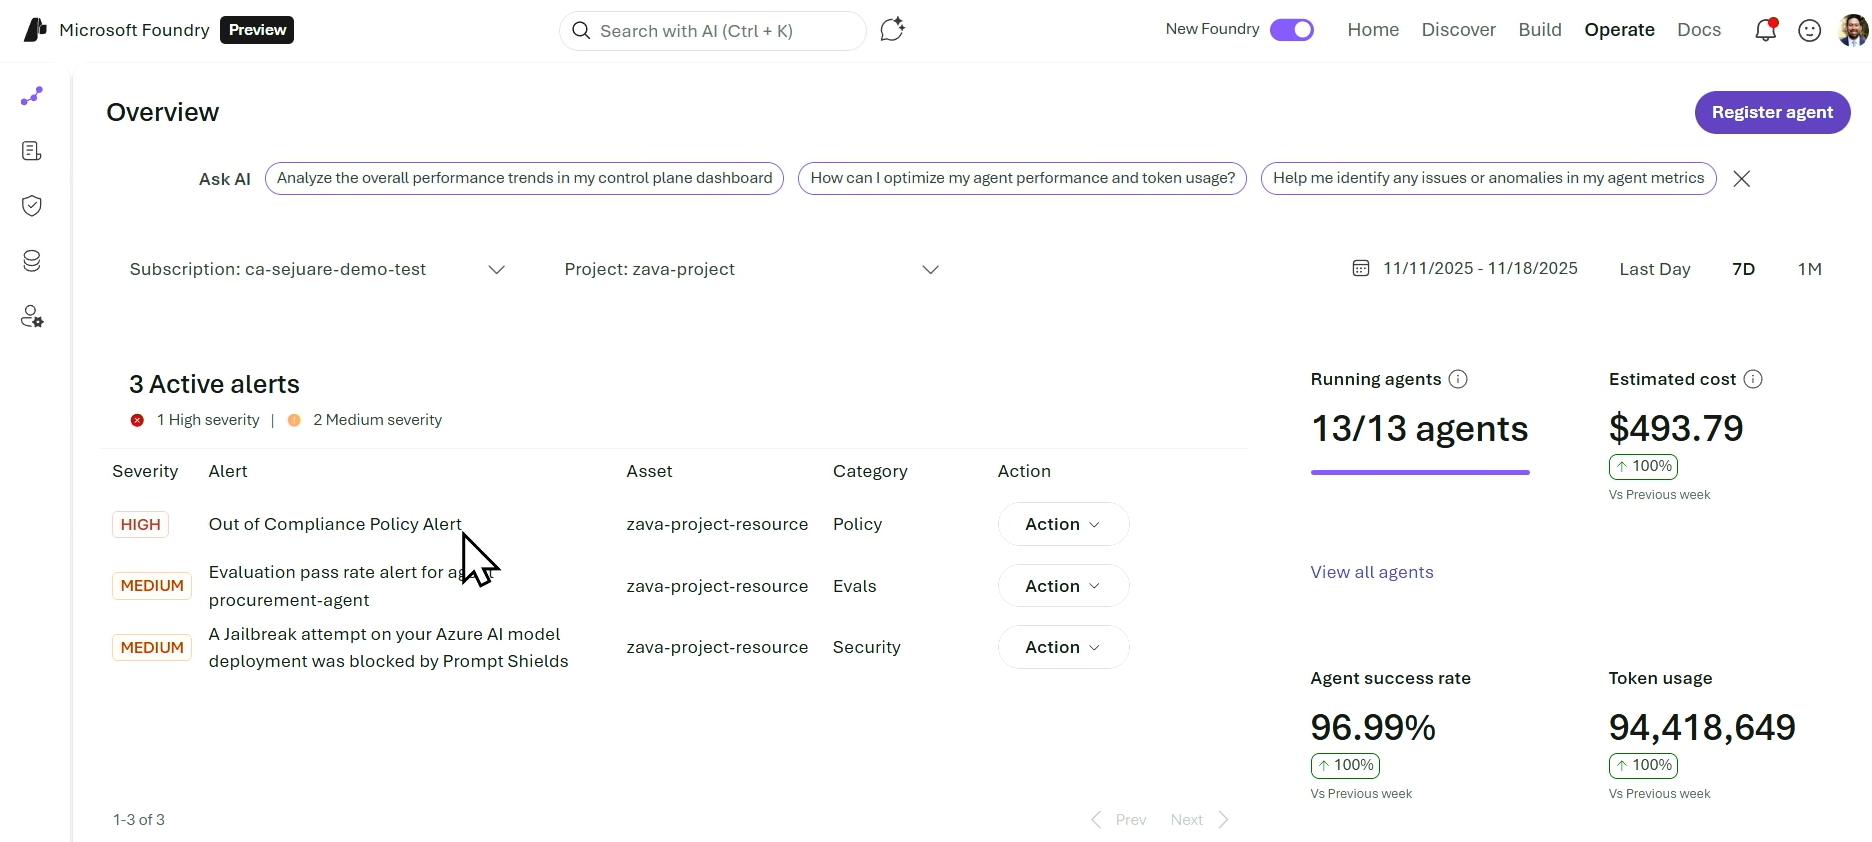The width and height of the screenshot is (1872, 842).
Task: Open the View all agents link
Action: pos(1371,572)
